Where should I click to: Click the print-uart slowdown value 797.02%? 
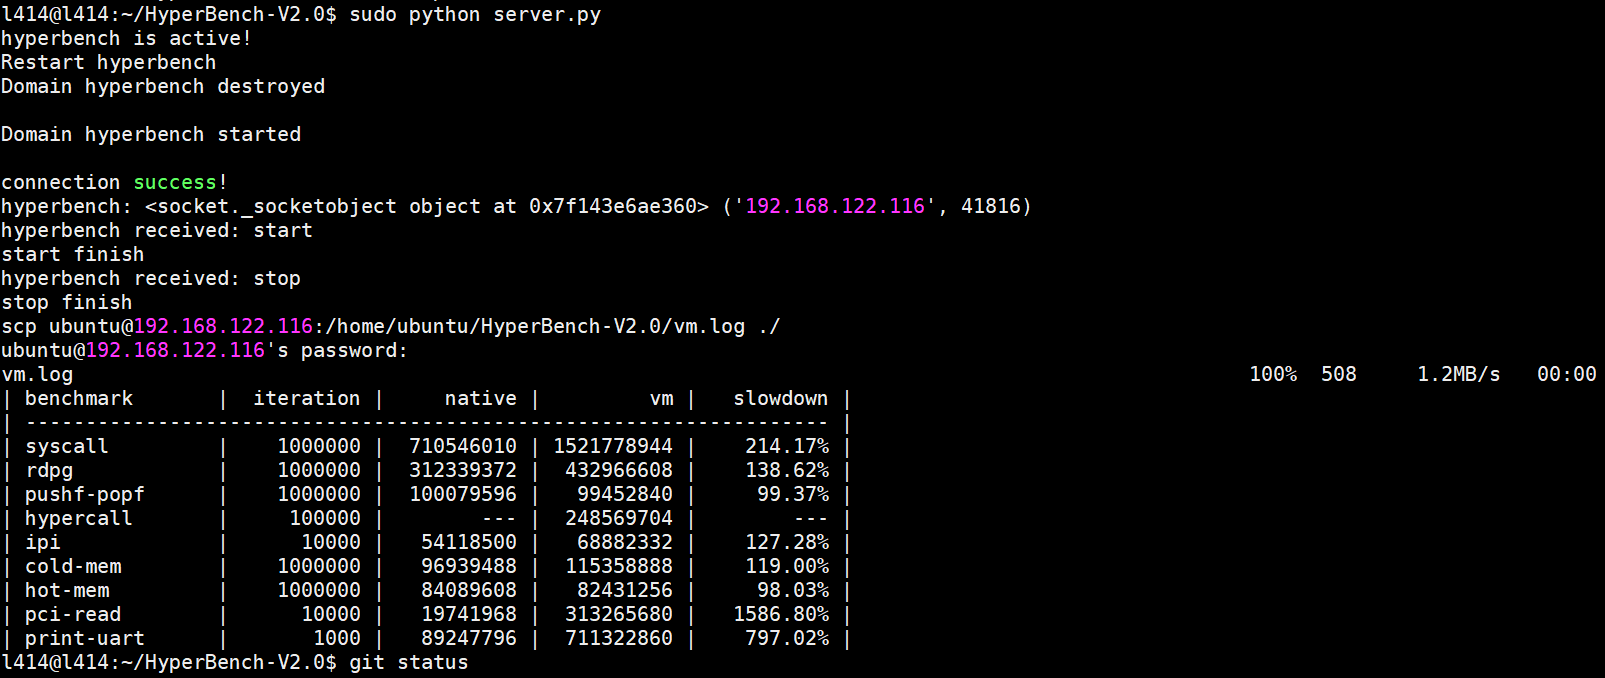(x=786, y=638)
